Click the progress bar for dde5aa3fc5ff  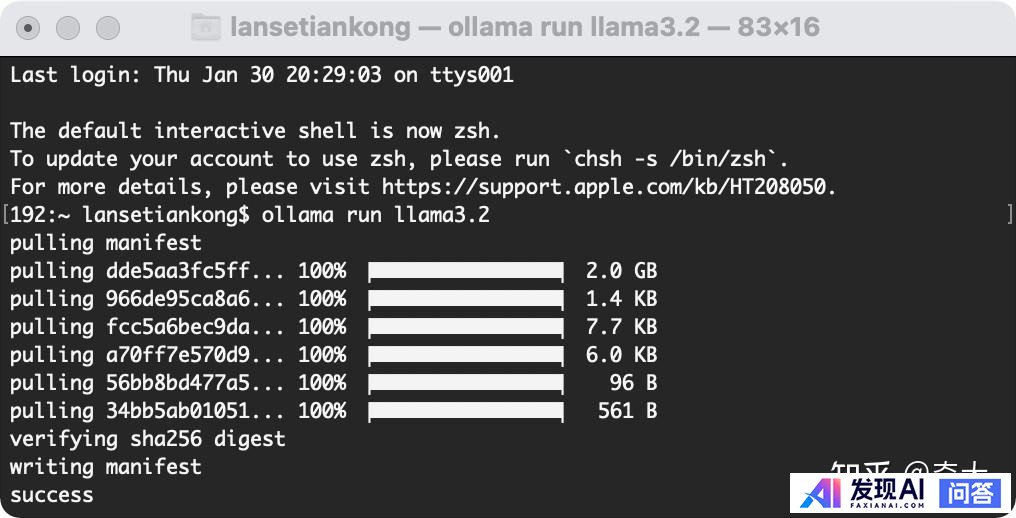pyautogui.click(x=465, y=271)
